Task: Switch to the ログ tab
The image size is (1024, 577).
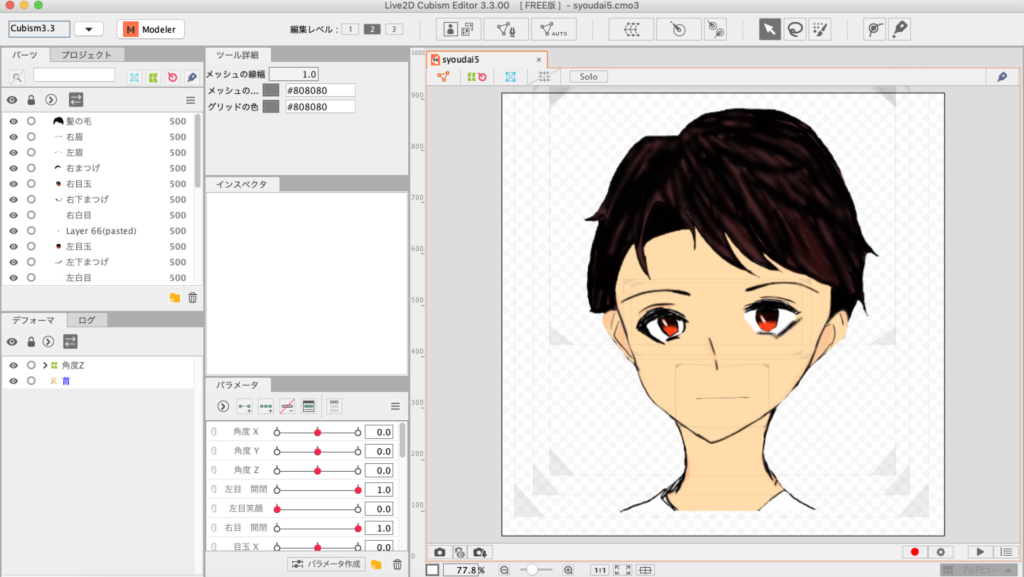Action: click(x=87, y=320)
